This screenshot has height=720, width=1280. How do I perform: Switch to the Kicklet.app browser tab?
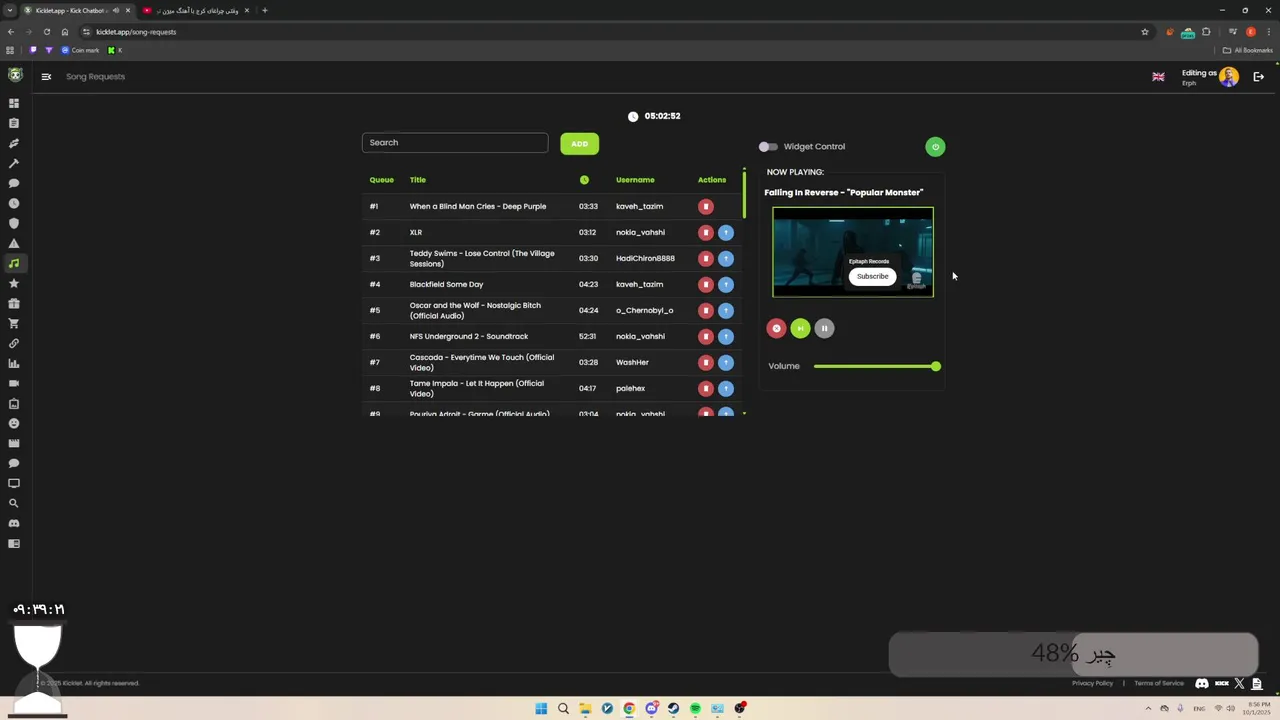[x=78, y=10]
